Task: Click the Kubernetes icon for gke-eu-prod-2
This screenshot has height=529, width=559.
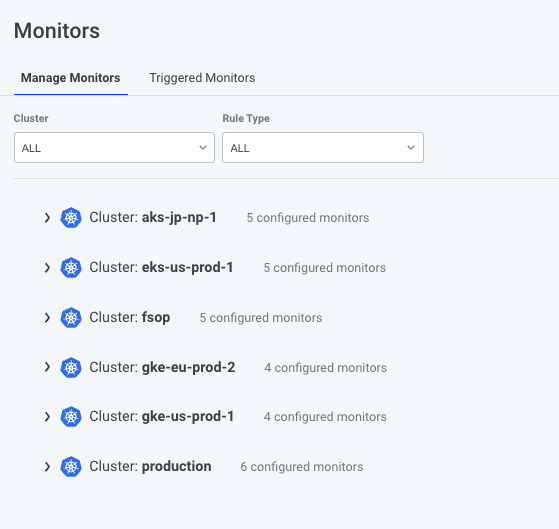Action: pos(71,367)
